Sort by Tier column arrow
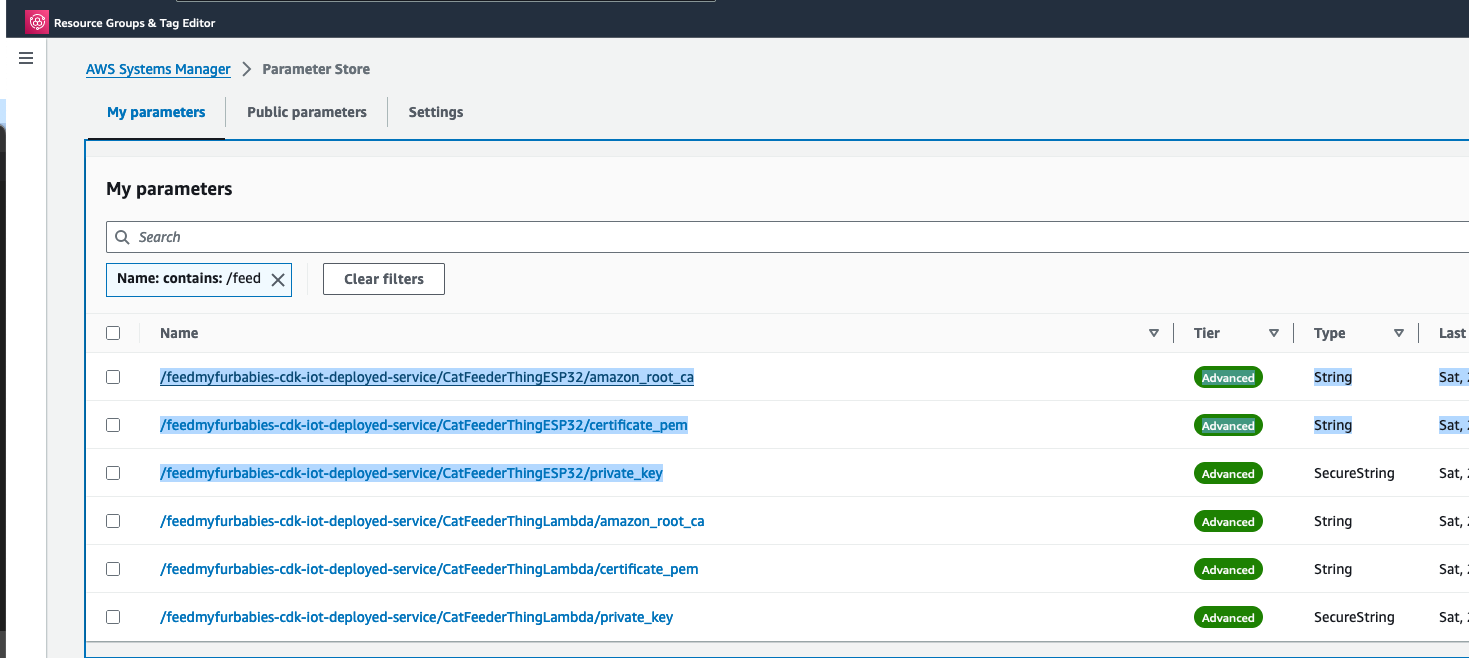 click(x=1274, y=333)
